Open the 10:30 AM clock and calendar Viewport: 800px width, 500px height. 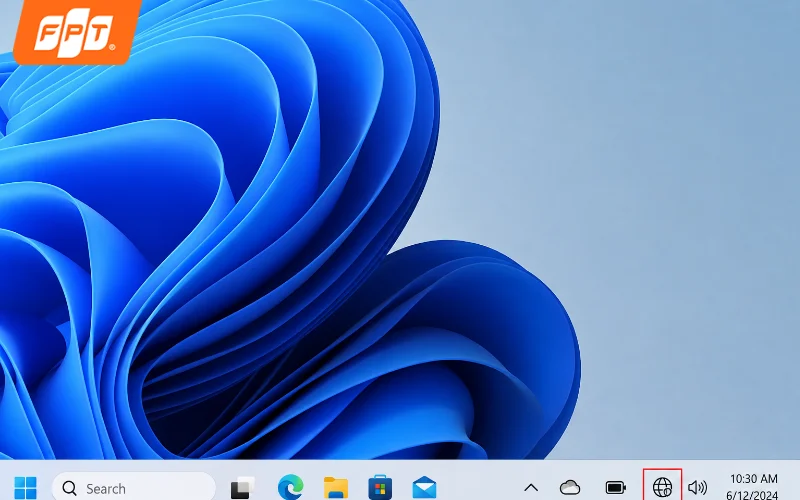(753, 486)
